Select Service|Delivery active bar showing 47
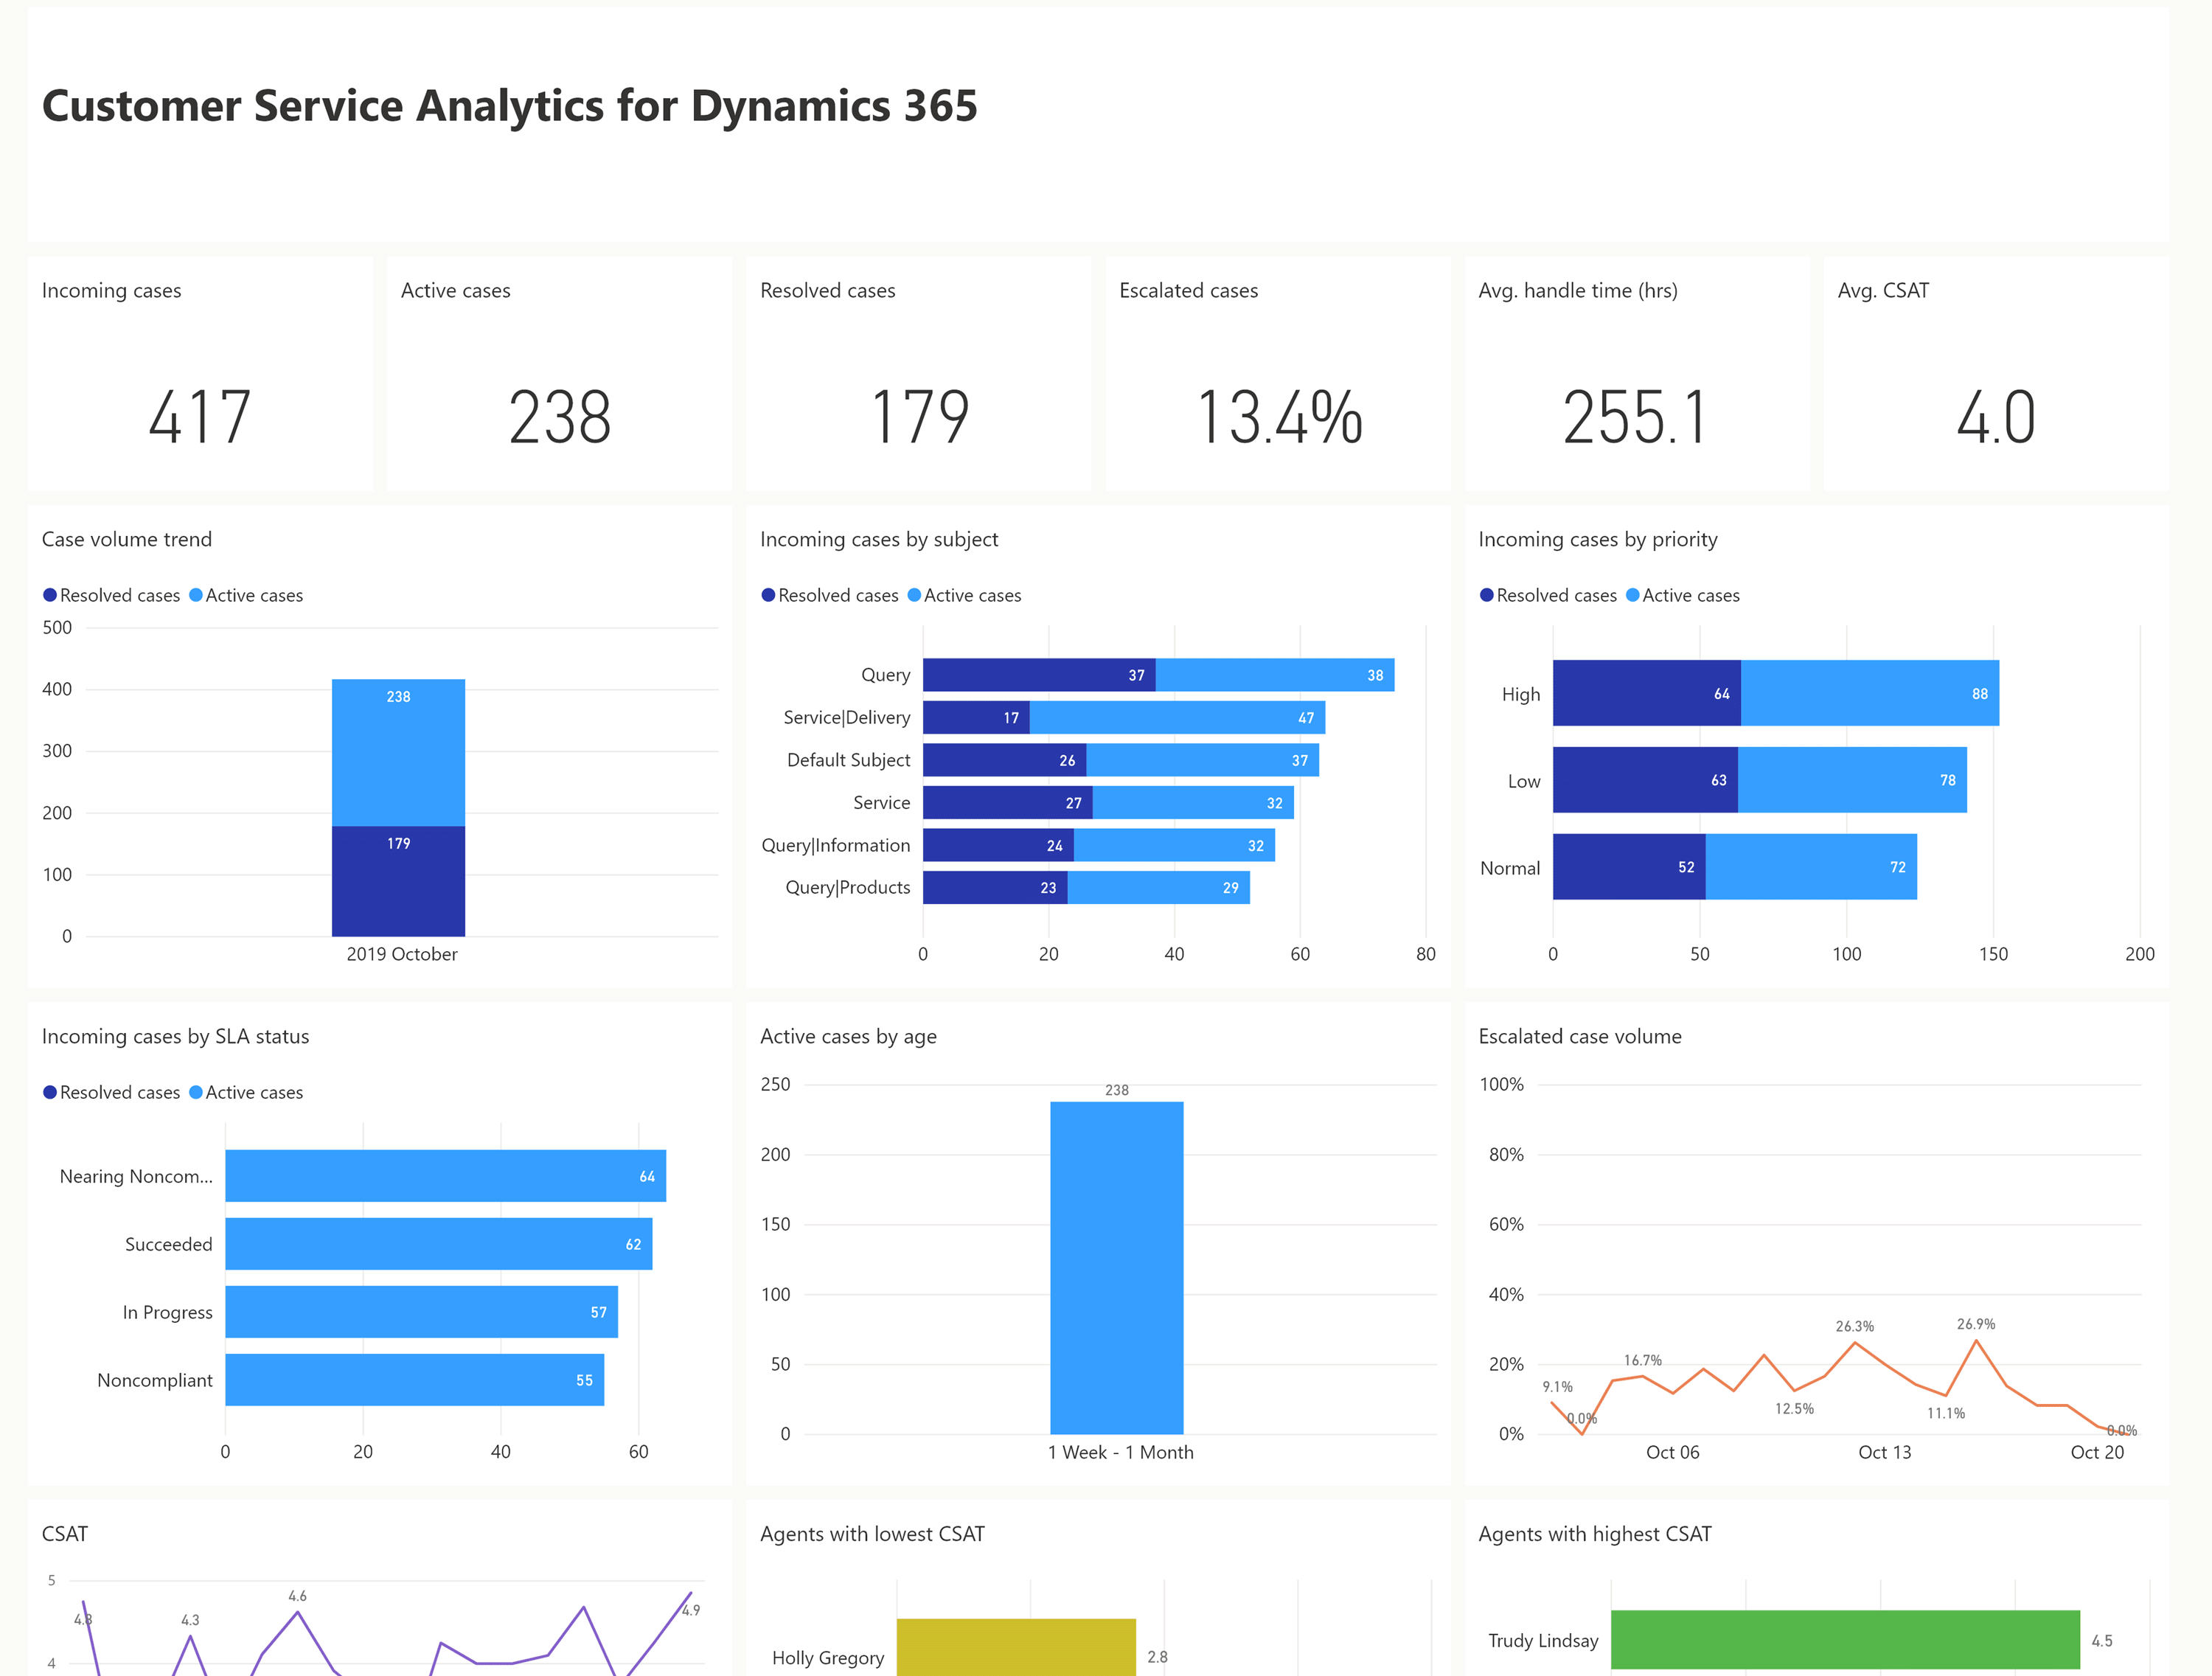Screen dimensions: 2212x1676 coord(1177,717)
